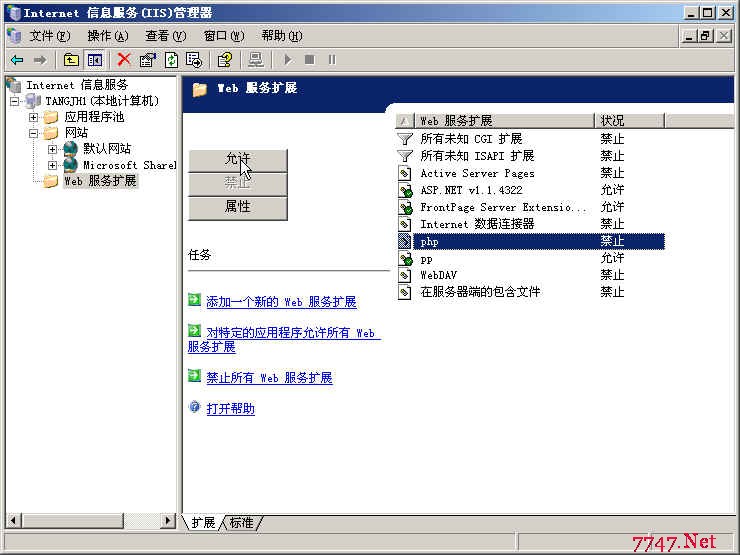Click the Start (play) toolbar button
The image size is (740, 555).
click(x=287, y=60)
